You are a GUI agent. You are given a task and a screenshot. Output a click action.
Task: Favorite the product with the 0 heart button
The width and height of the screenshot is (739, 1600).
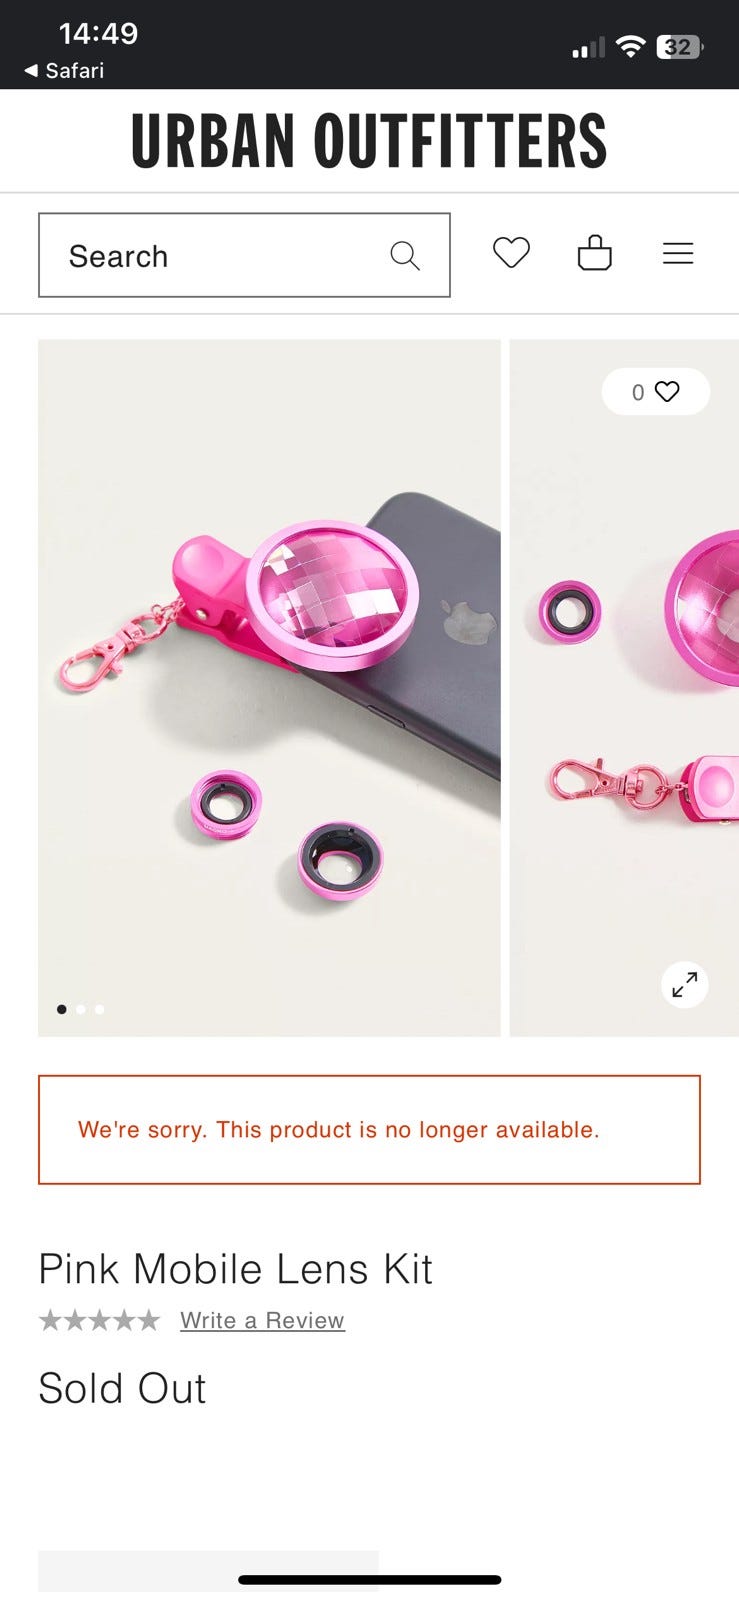point(656,392)
